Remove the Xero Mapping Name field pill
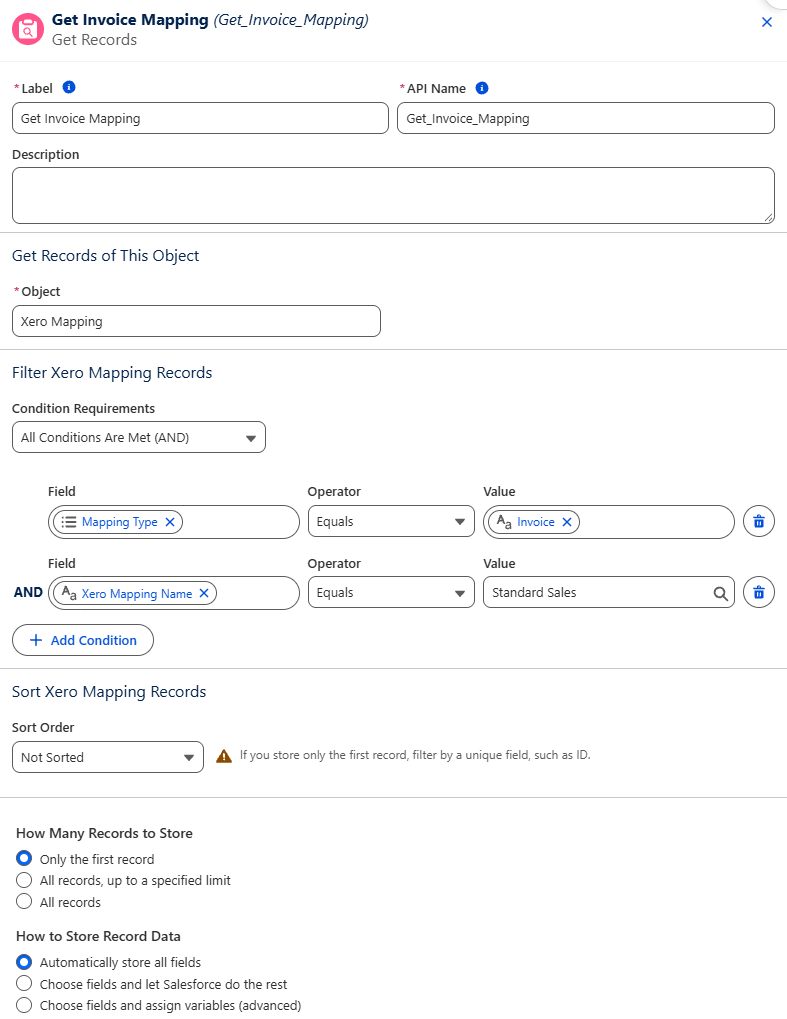The image size is (787, 1019). (204, 593)
